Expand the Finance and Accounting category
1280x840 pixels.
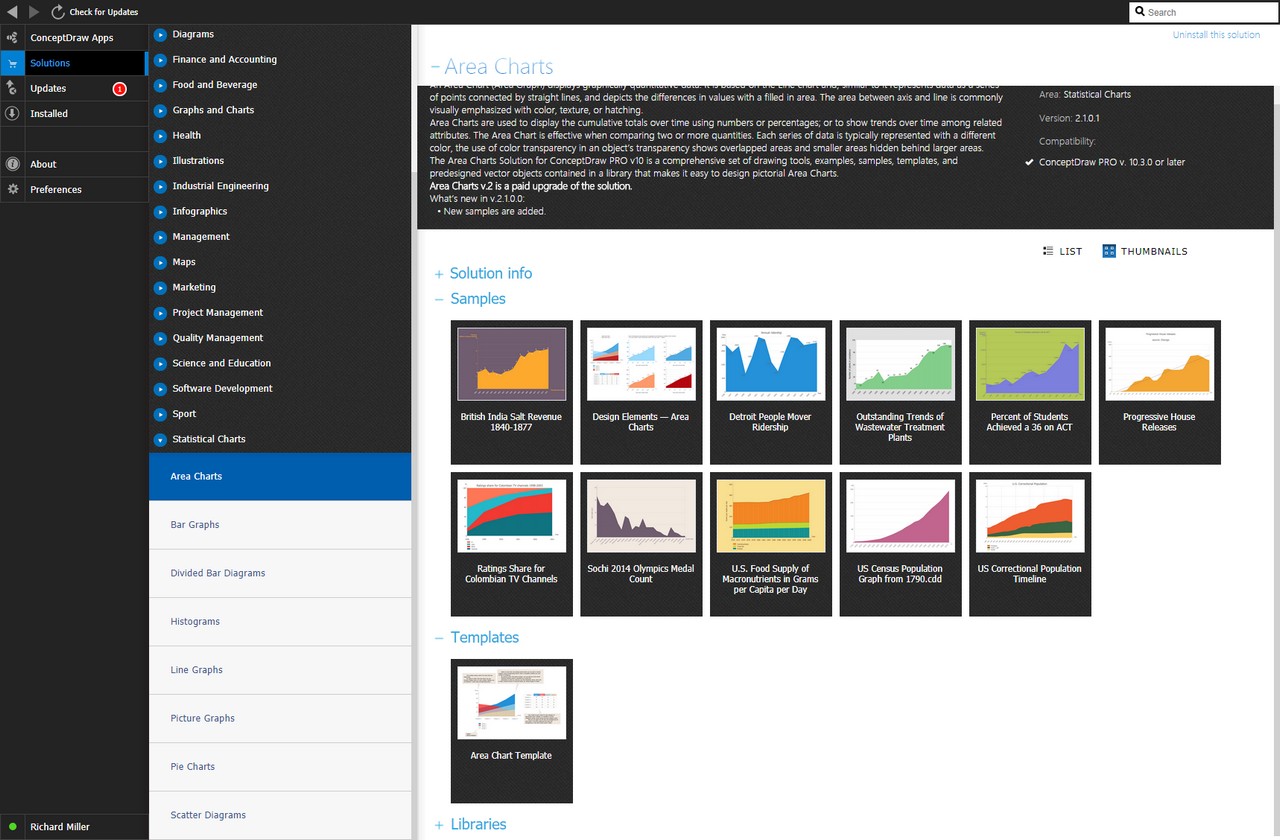pos(160,60)
